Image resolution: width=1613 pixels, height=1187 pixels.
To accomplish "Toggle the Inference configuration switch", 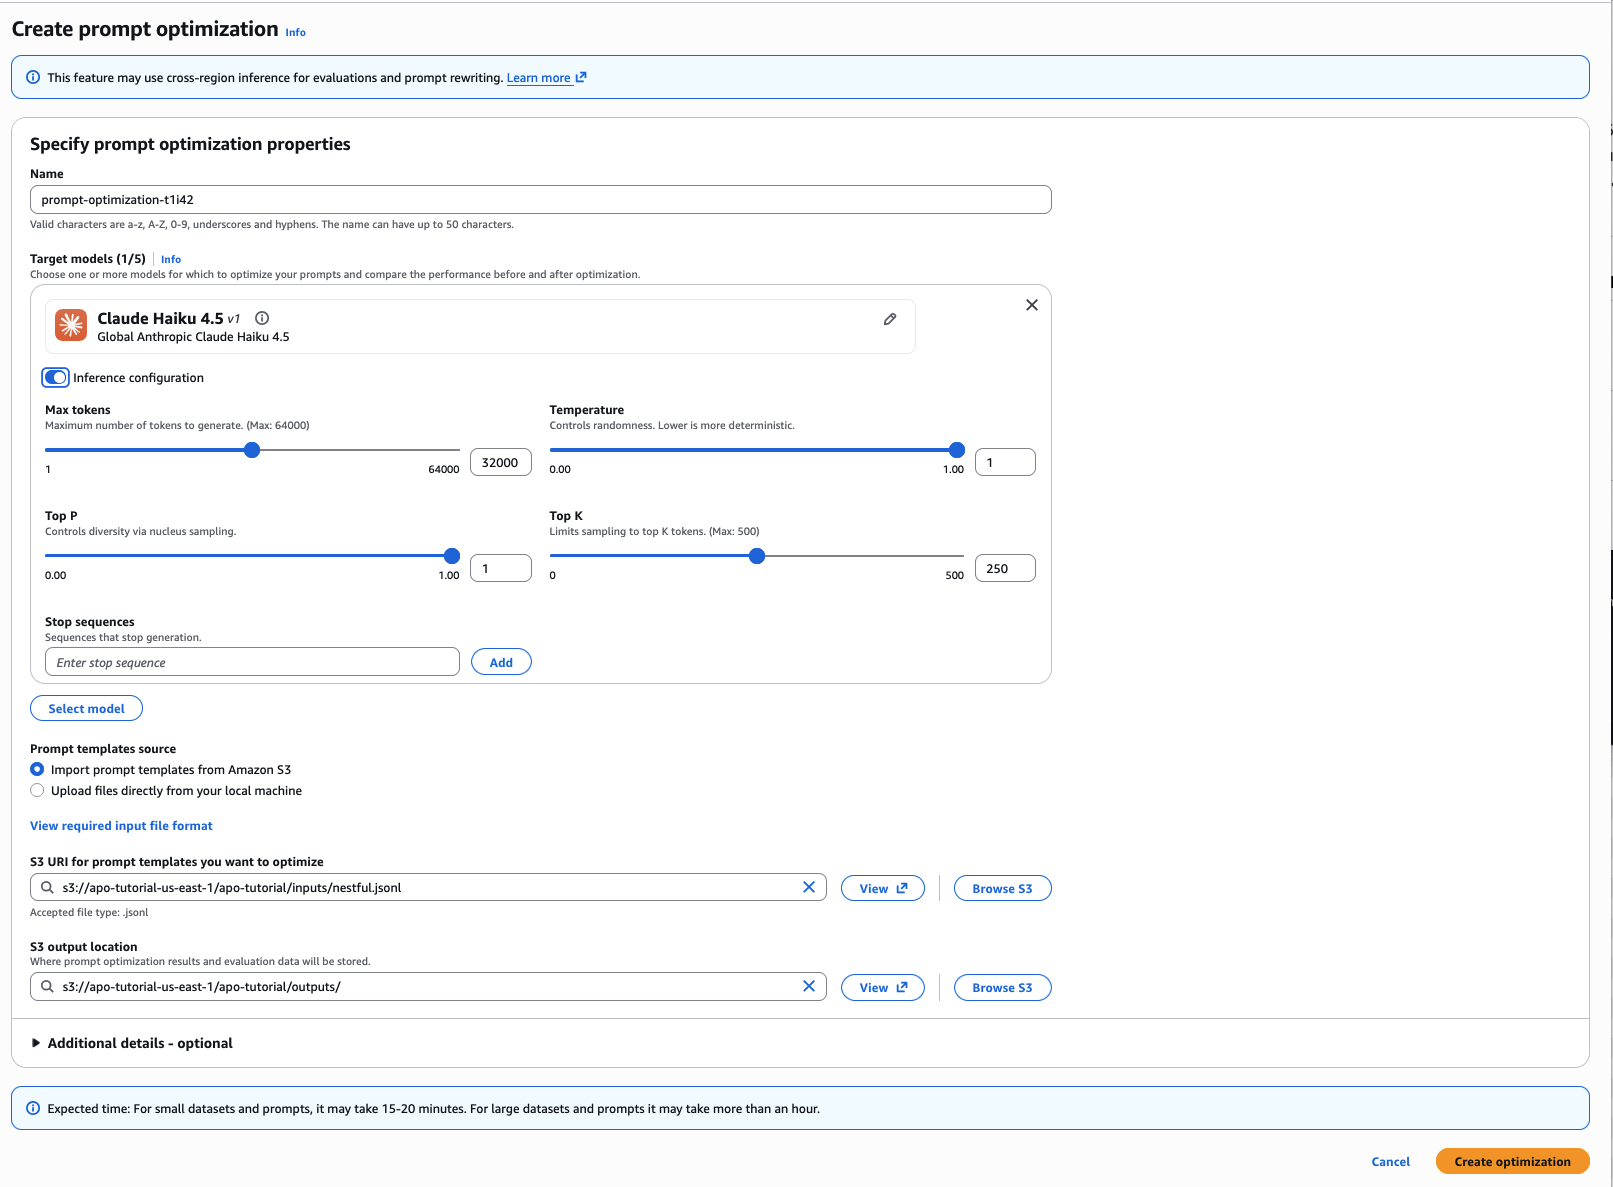I will point(56,377).
